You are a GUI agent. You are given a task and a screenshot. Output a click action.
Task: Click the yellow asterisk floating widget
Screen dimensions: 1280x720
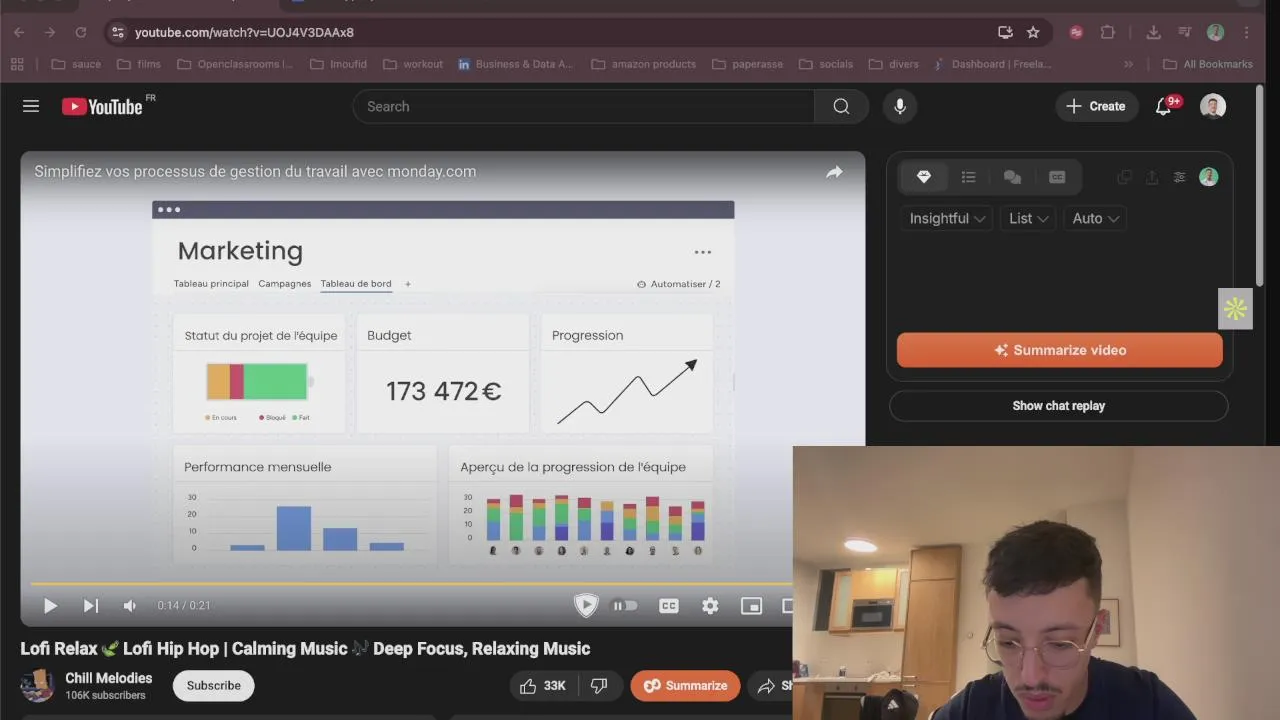point(1235,309)
